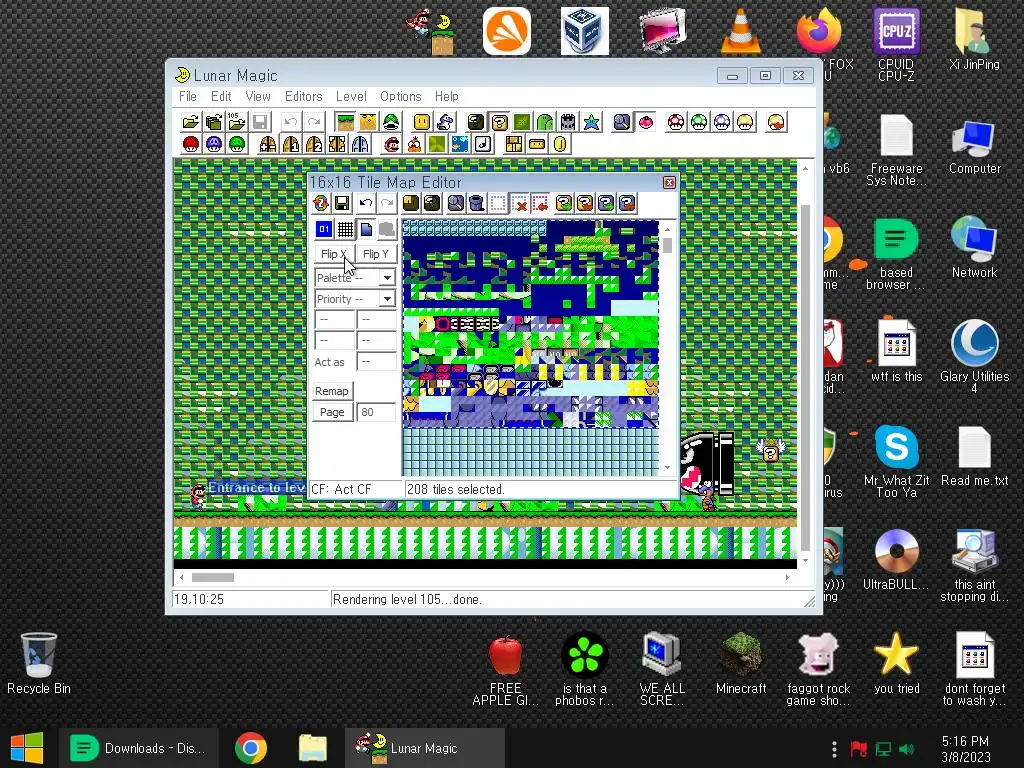The image size is (1024, 768).
Task: Click the gold coin toolbar icon
Action: click(x=560, y=144)
